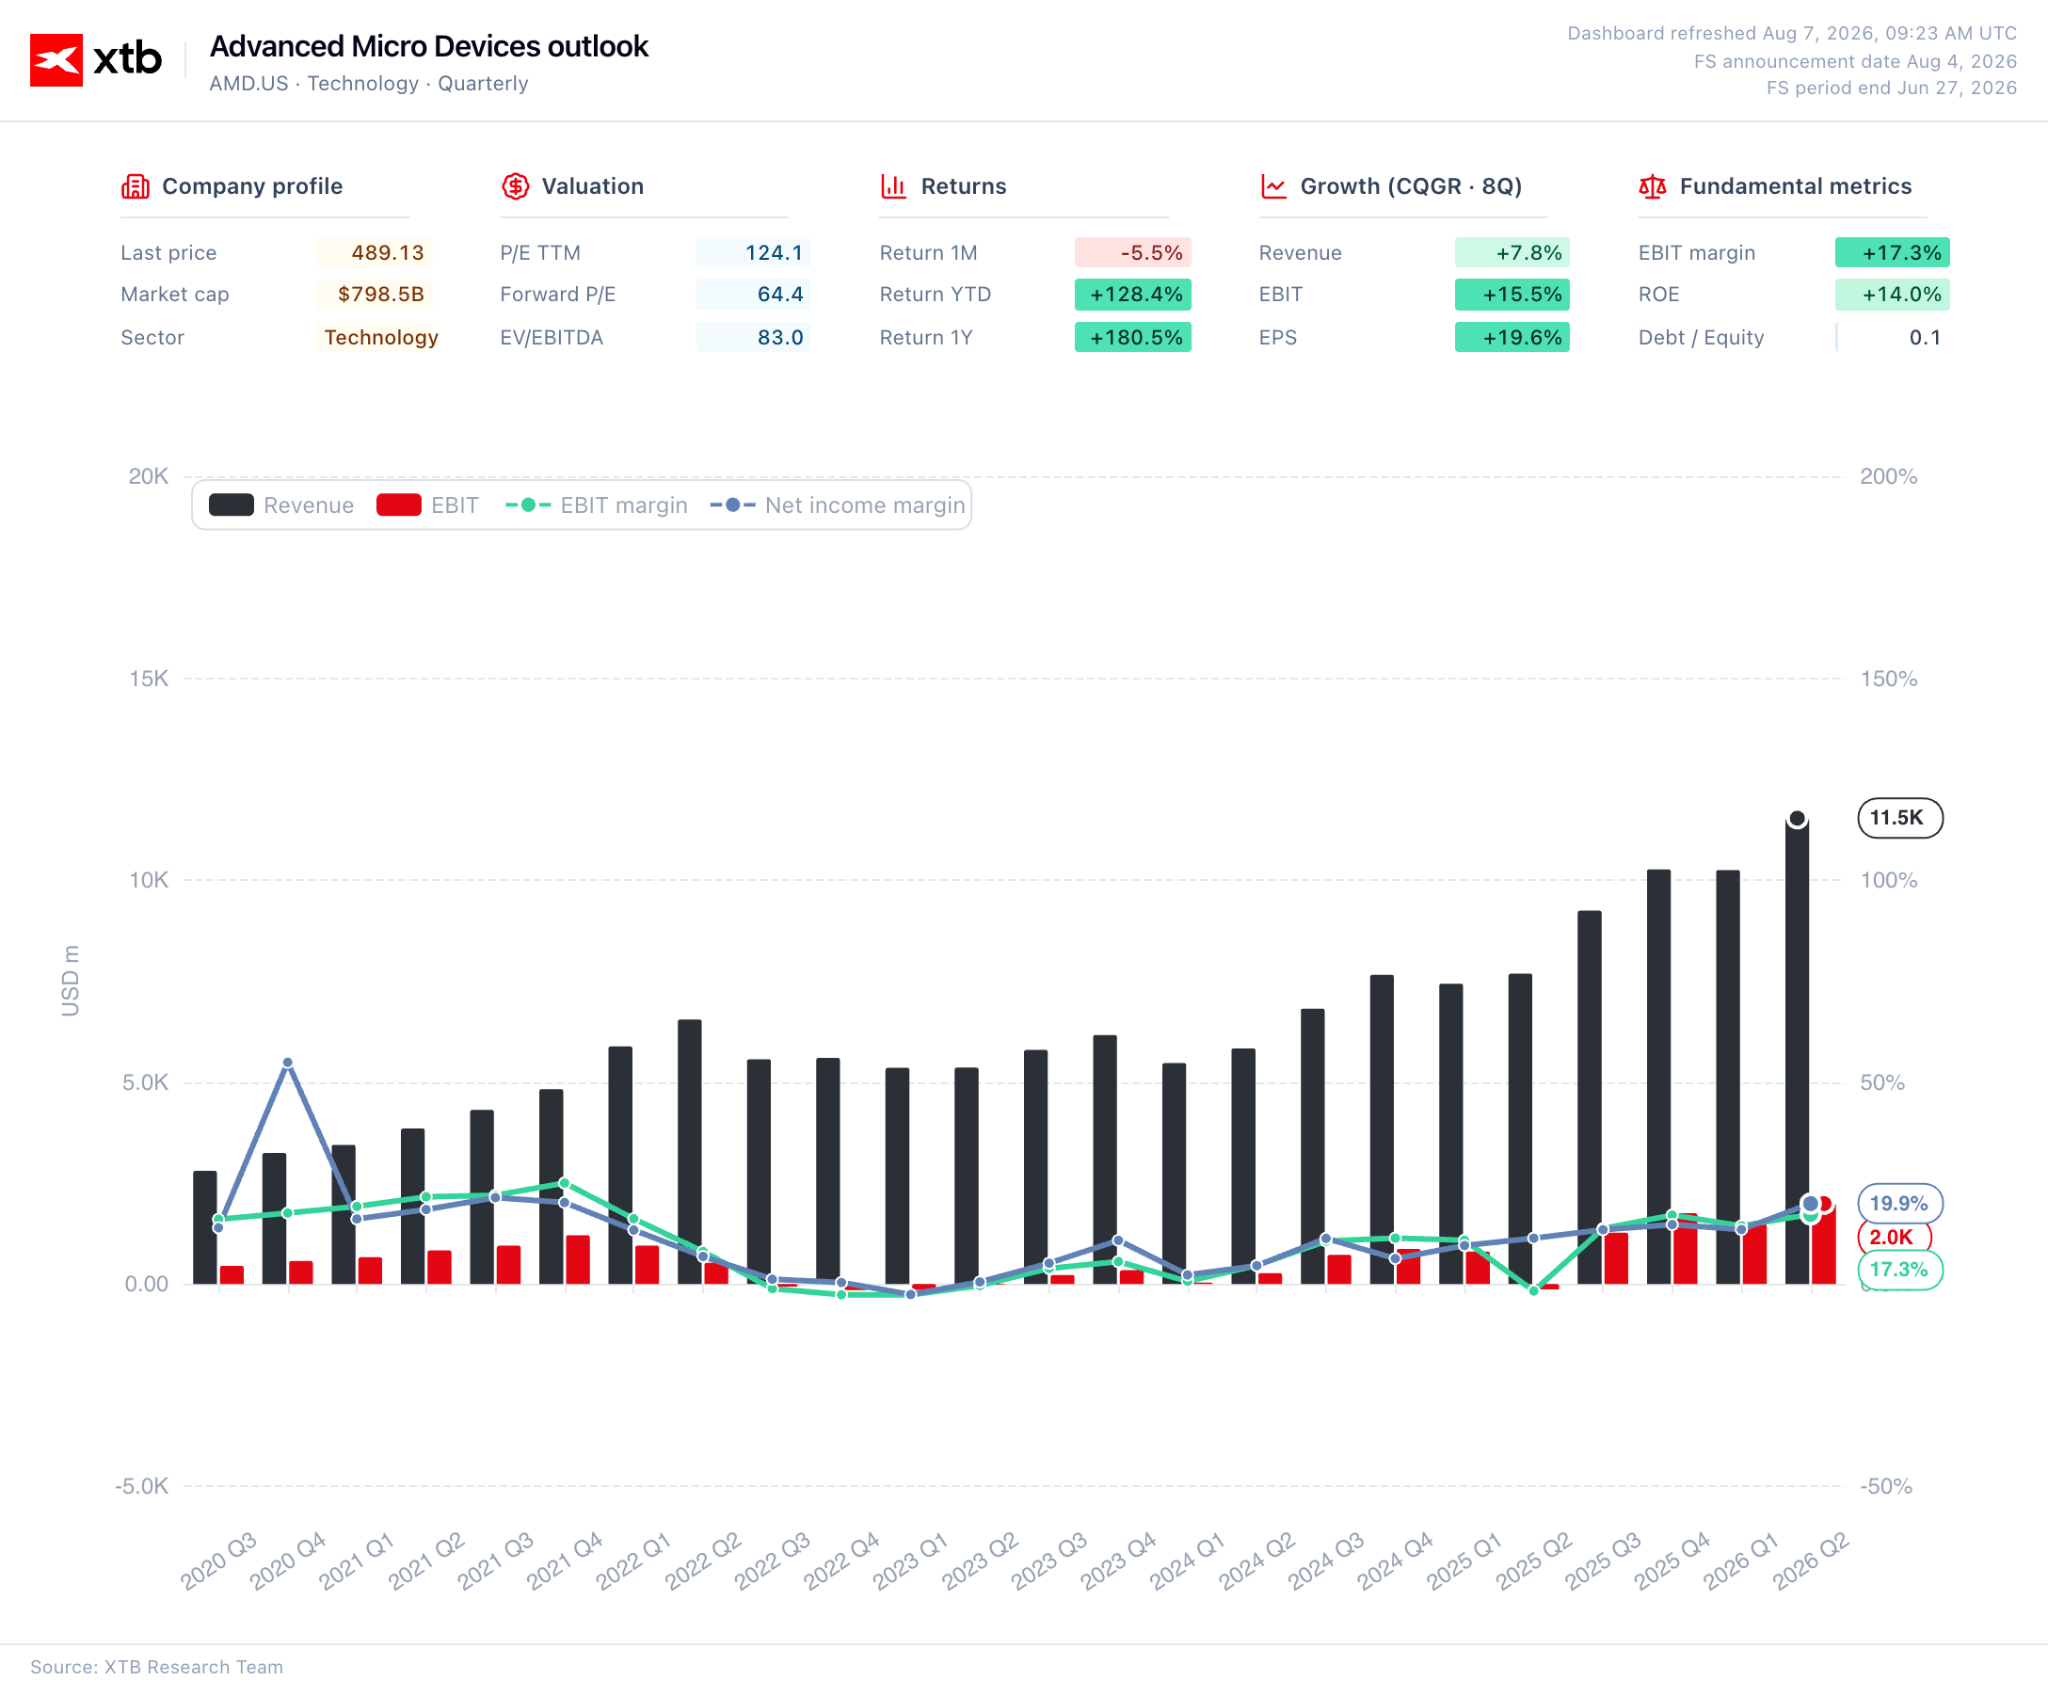Click the Returns bar chart icon
Image resolution: width=2048 pixels, height=1688 pixels.
click(x=893, y=186)
